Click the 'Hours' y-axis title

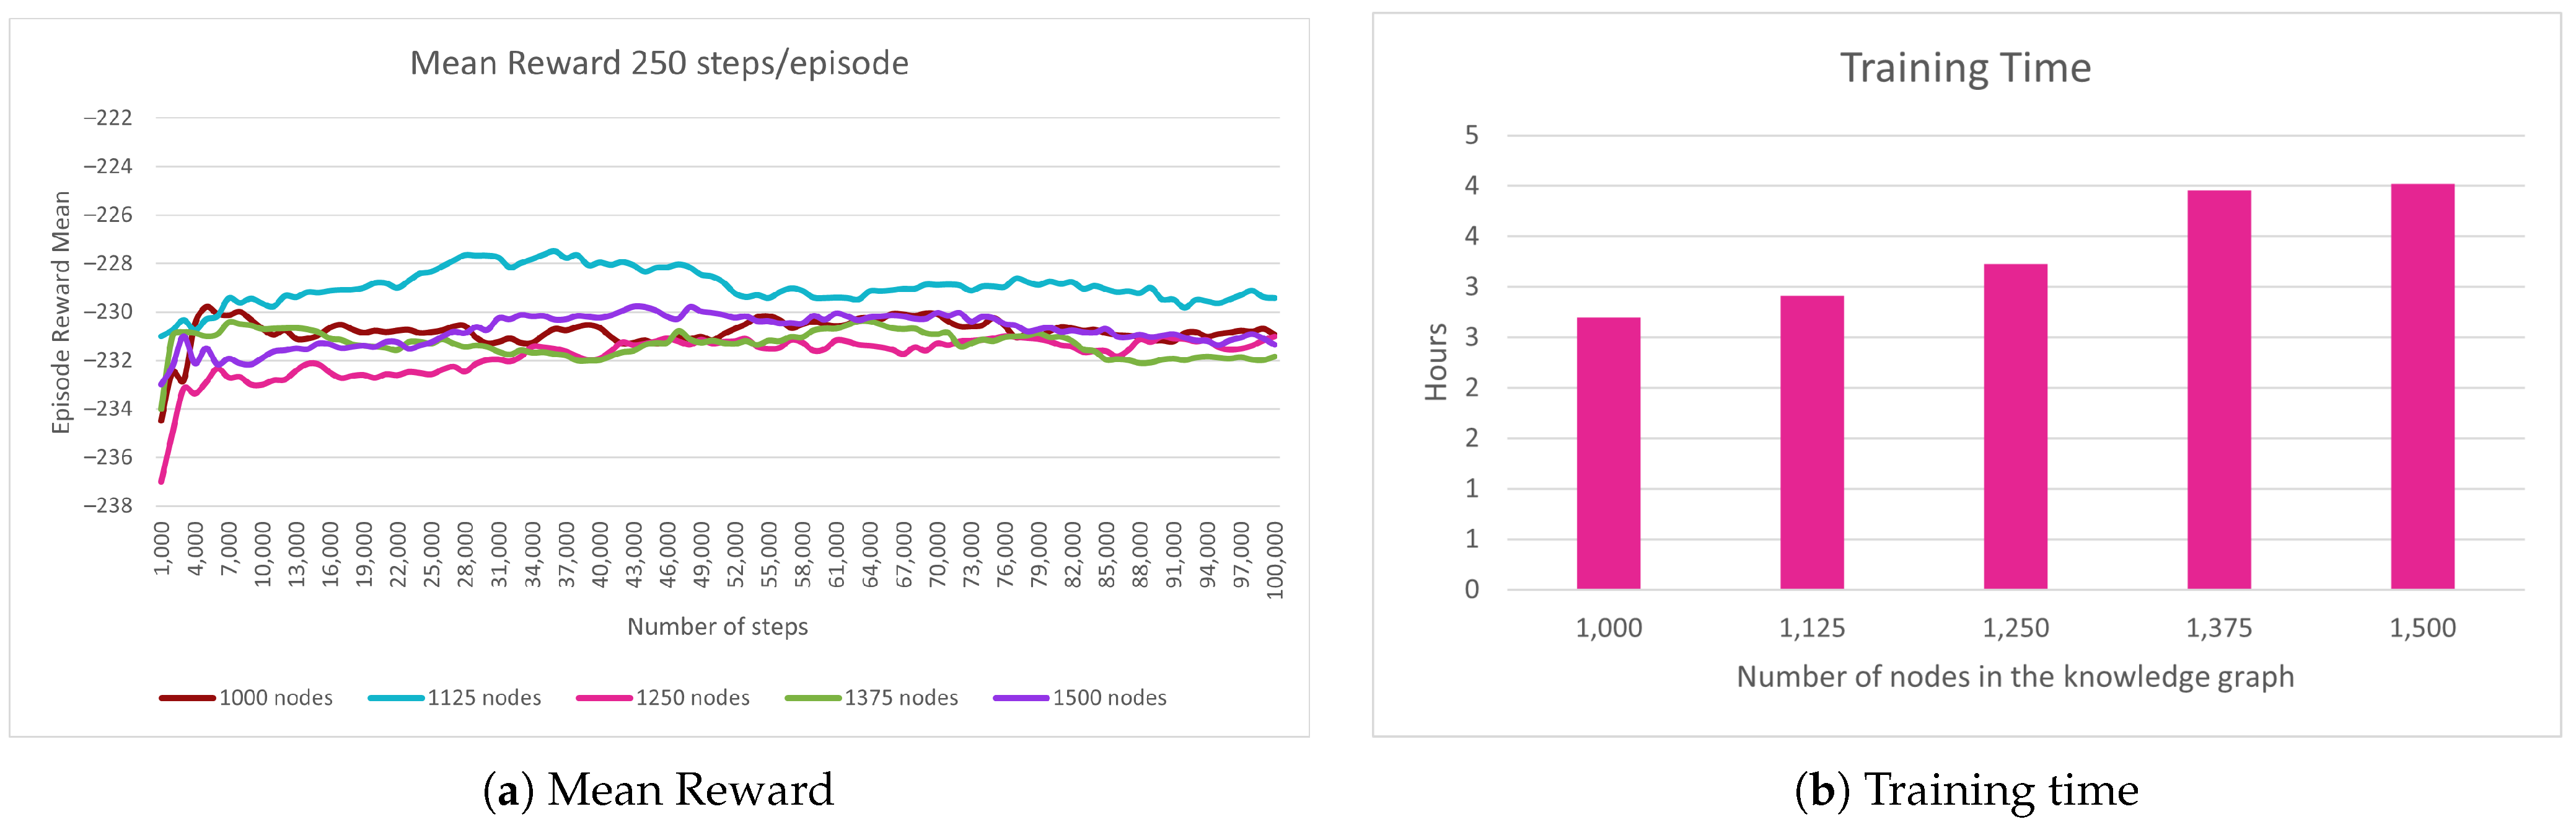coord(1436,362)
